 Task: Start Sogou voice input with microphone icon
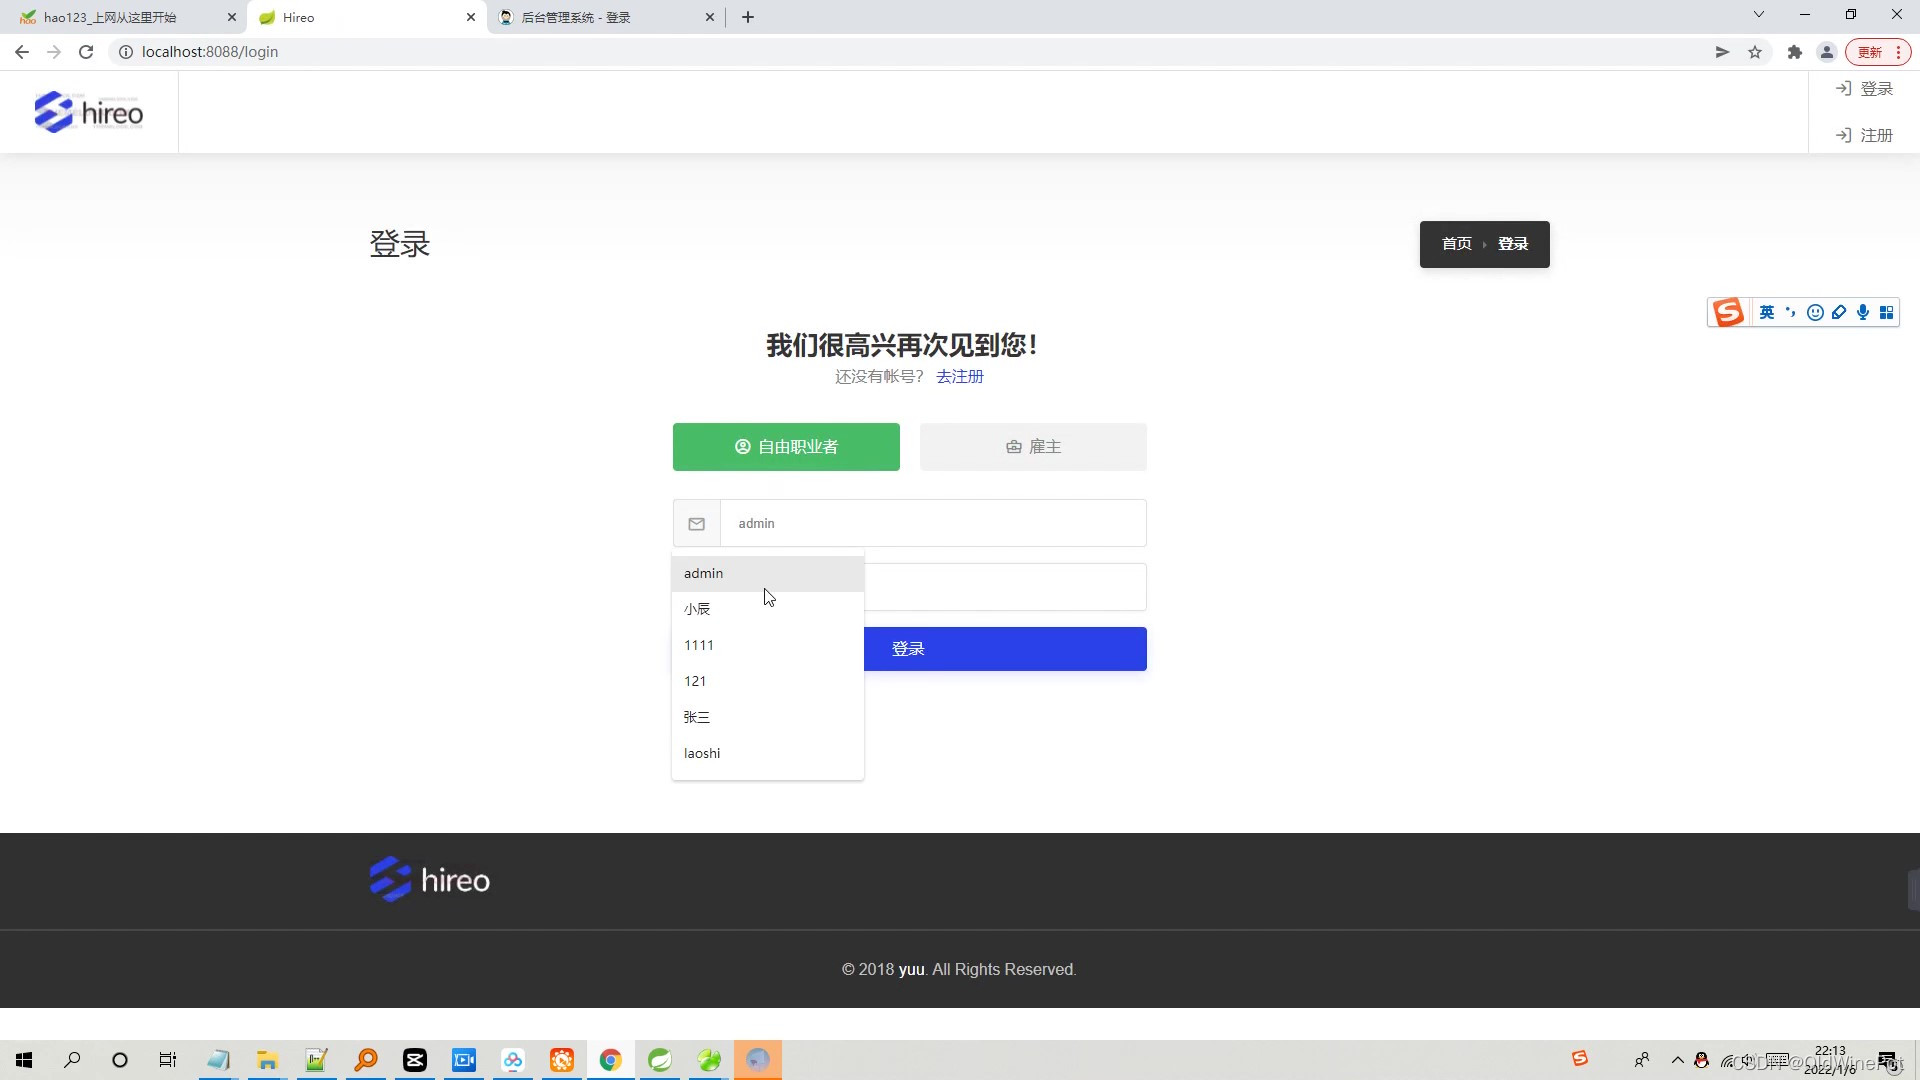[1862, 312]
